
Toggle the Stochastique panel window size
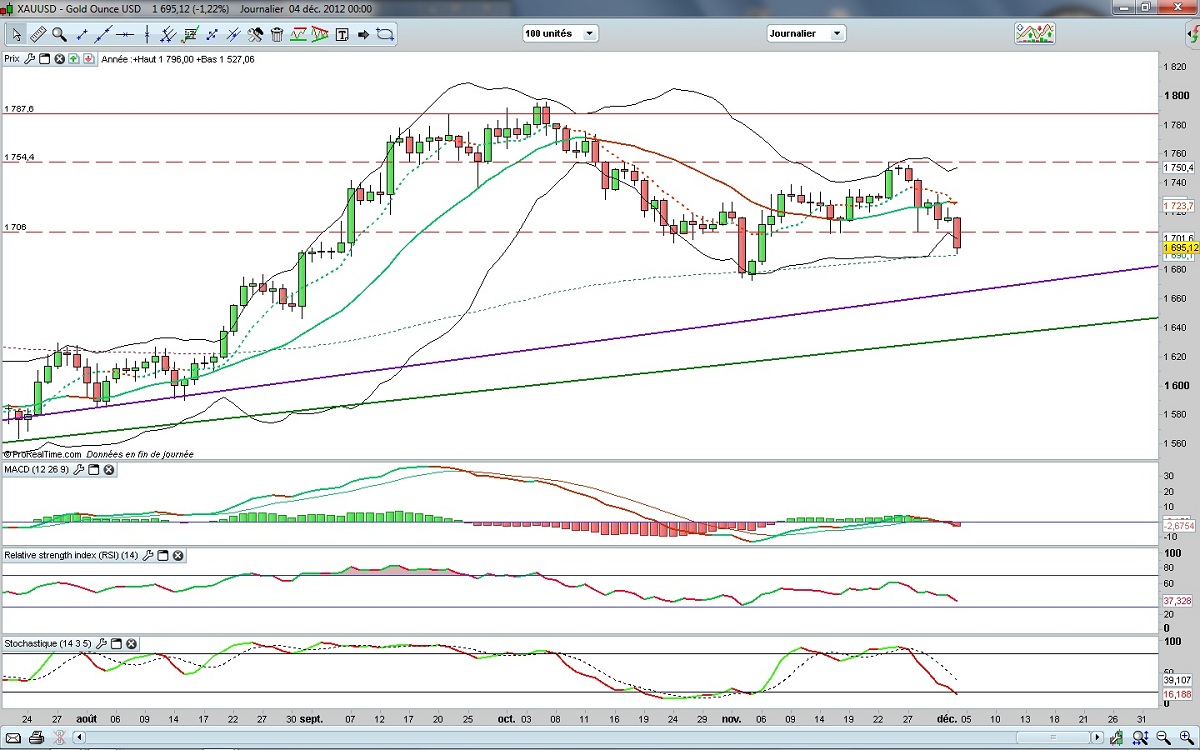115,644
